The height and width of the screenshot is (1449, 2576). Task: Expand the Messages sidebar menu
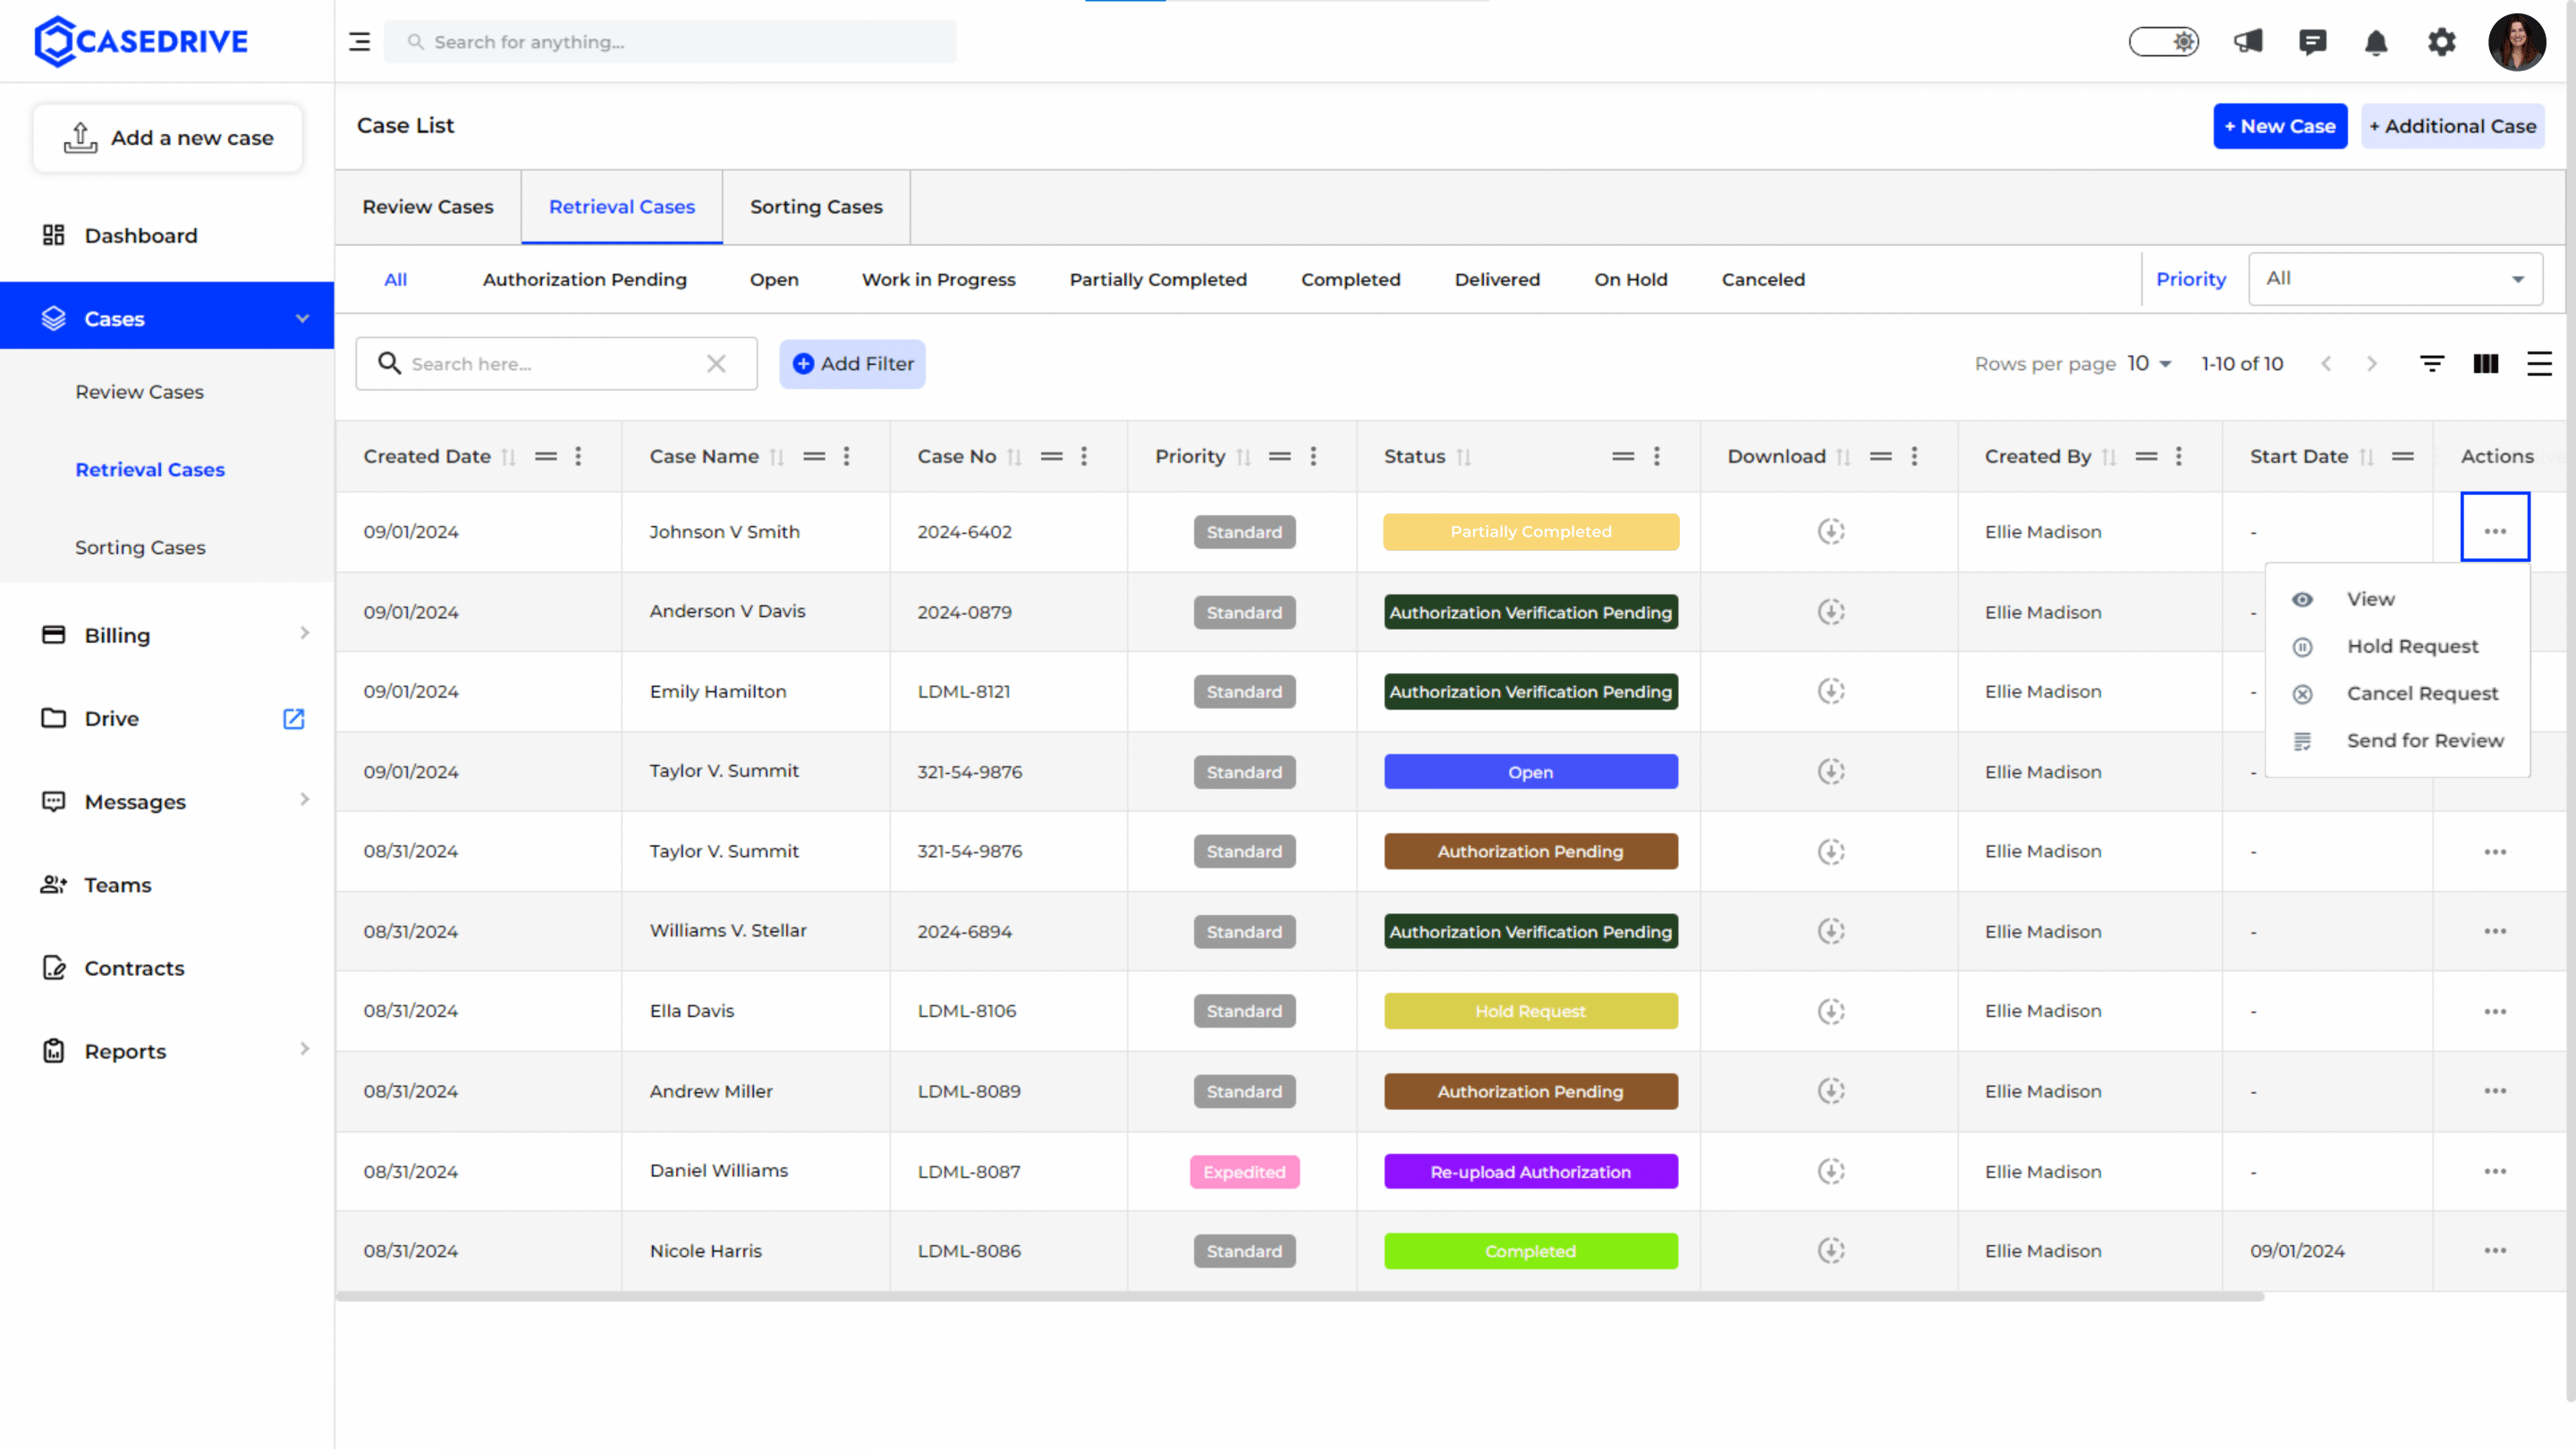(x=304, y=800)
